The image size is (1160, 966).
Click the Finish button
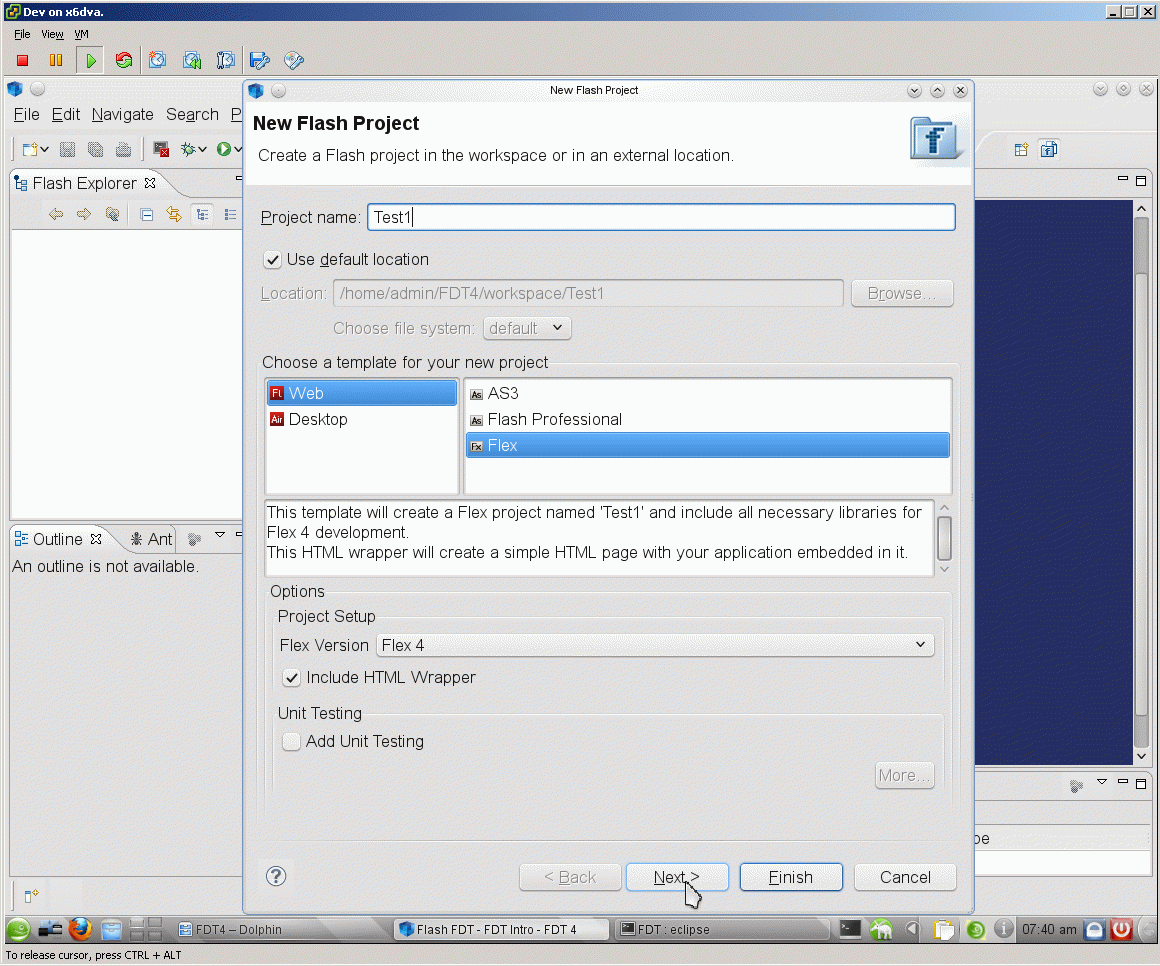[791, 877]
